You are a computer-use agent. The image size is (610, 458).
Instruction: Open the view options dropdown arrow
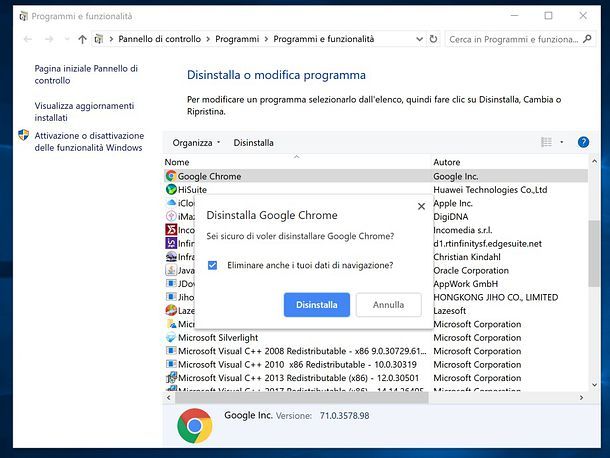(x=561, y=142)
